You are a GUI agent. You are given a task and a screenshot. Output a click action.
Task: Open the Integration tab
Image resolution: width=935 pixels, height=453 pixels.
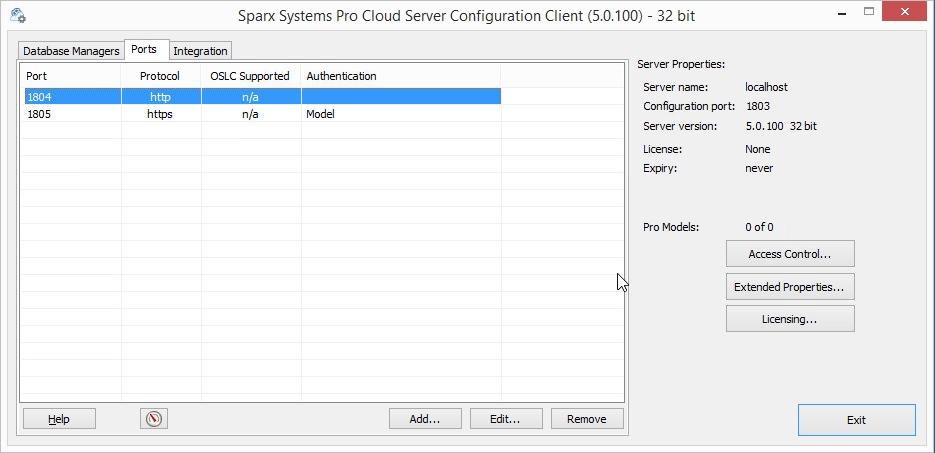200,51
